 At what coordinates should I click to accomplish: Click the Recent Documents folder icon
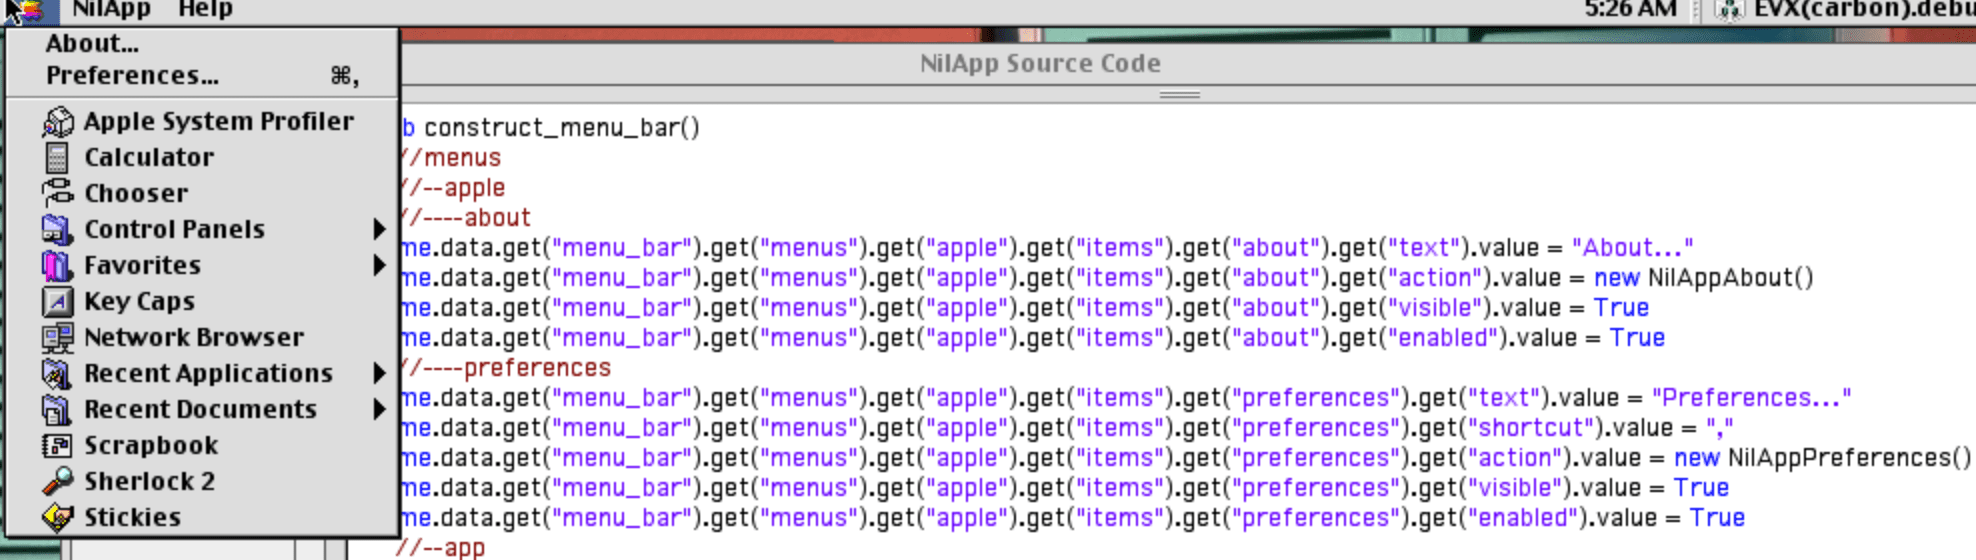58,409
